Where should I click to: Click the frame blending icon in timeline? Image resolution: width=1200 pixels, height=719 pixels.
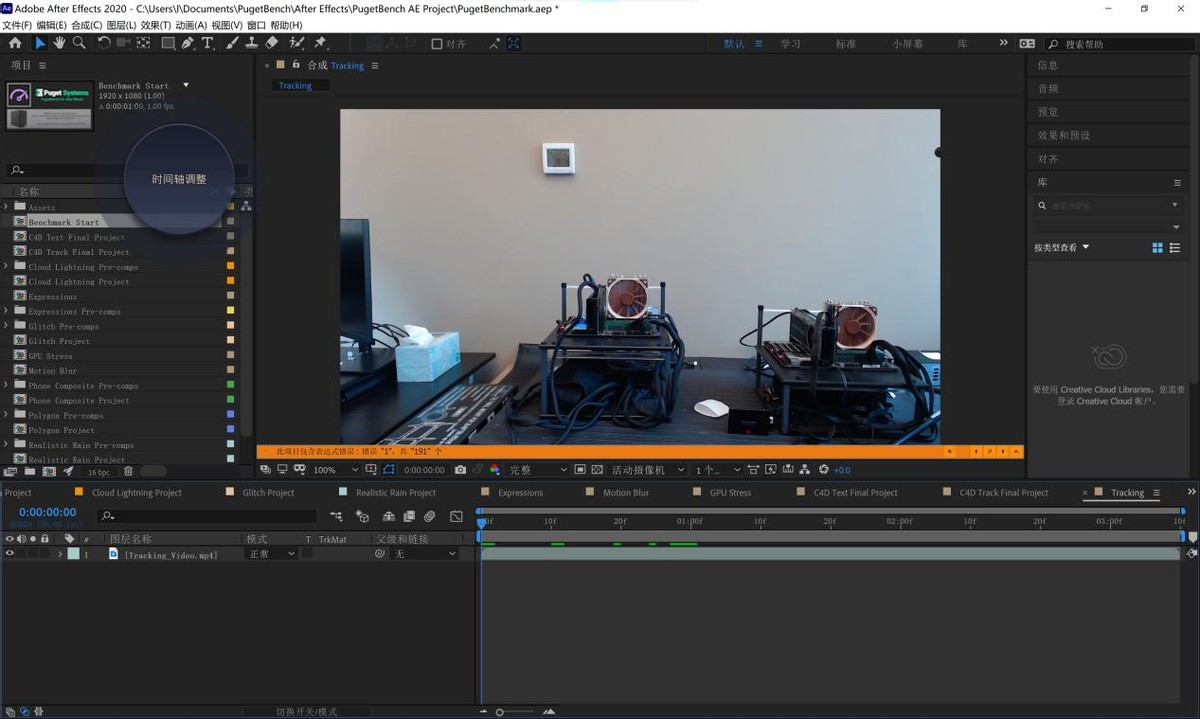click(x=409, y=516)
